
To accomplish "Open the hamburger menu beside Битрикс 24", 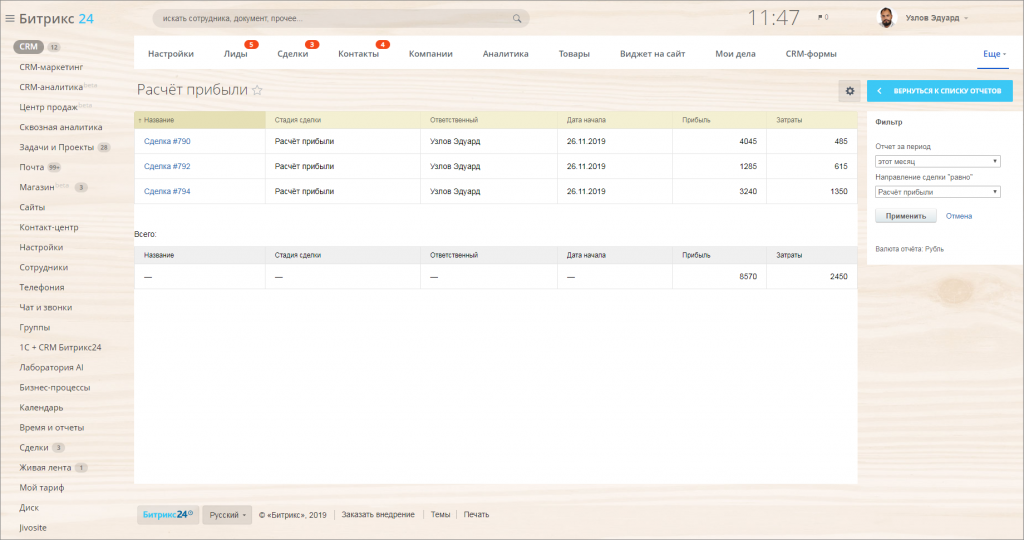I will pos(10,19).
